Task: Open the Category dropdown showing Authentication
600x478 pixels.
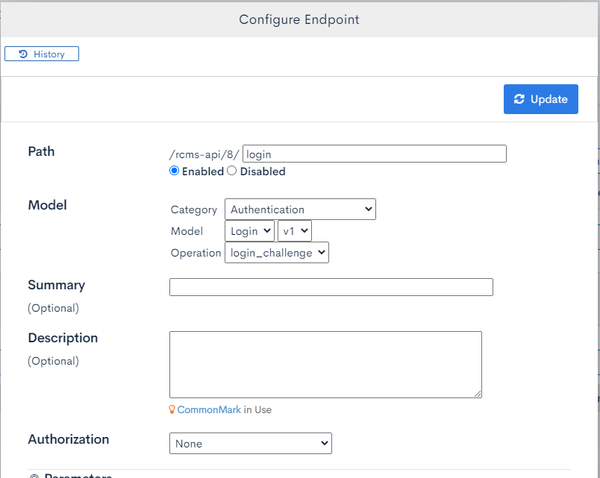Action: tap(300, 209)
